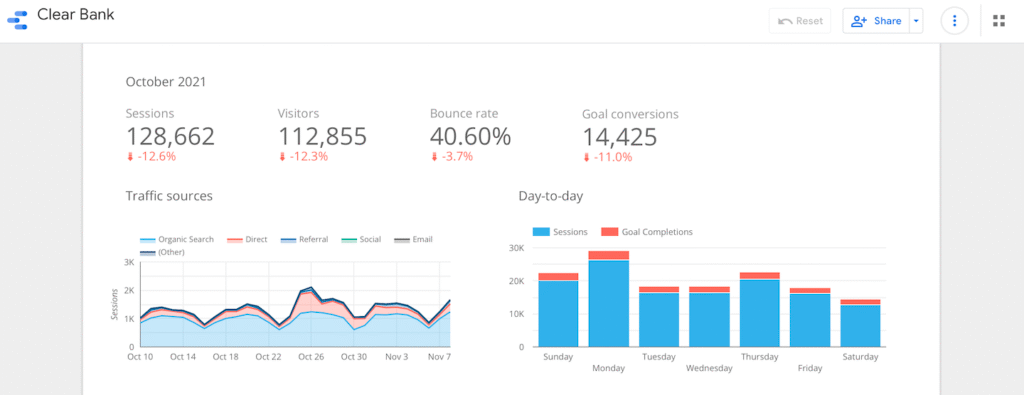
Task: Open the three-dot more options menu
Action: [x=954, y=21]
